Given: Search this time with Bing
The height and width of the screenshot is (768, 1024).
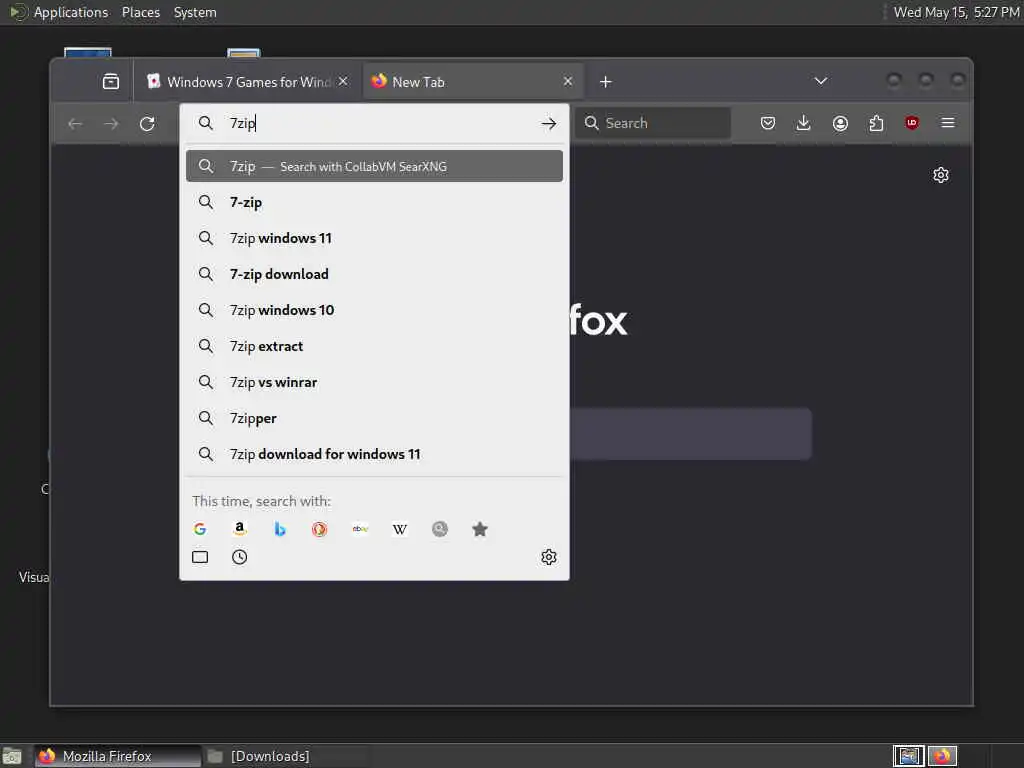Looking at the screenshot, I should click(x=280, y=529).
